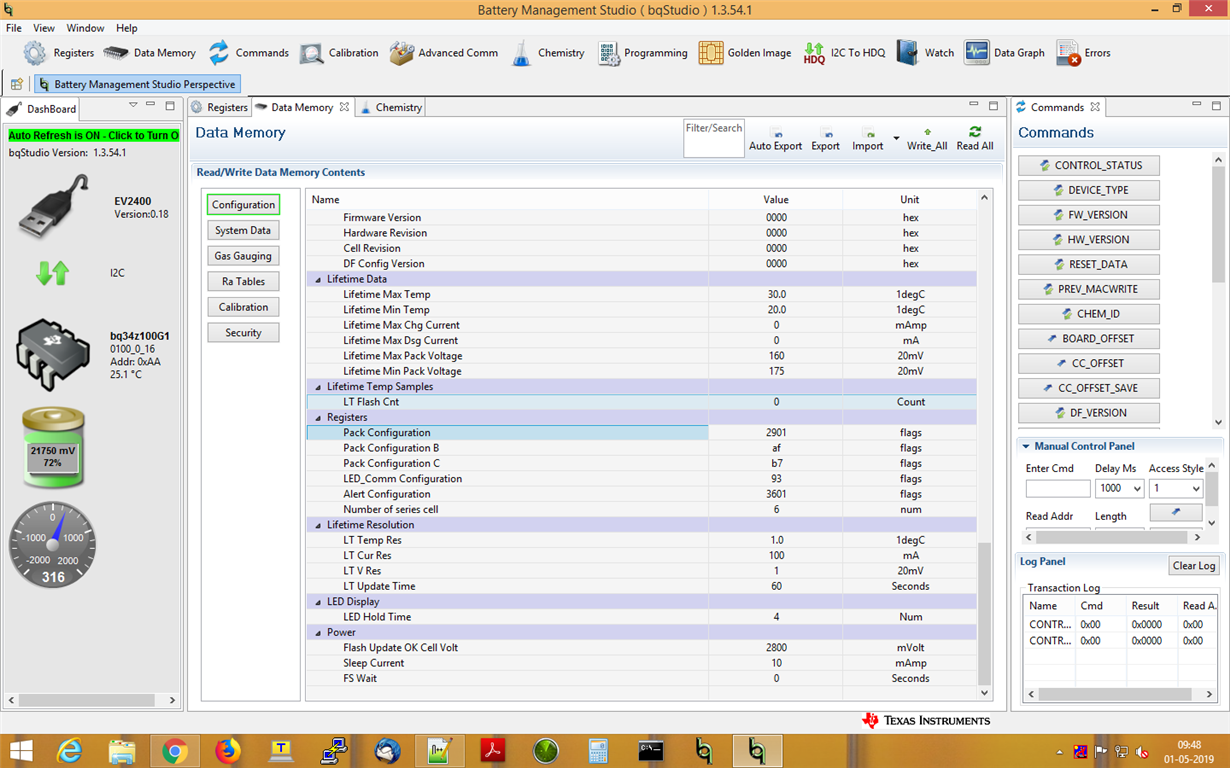Open Firefox from the taskbar
Viewport: 1230px width, 768px height.
tap(228, 751)
